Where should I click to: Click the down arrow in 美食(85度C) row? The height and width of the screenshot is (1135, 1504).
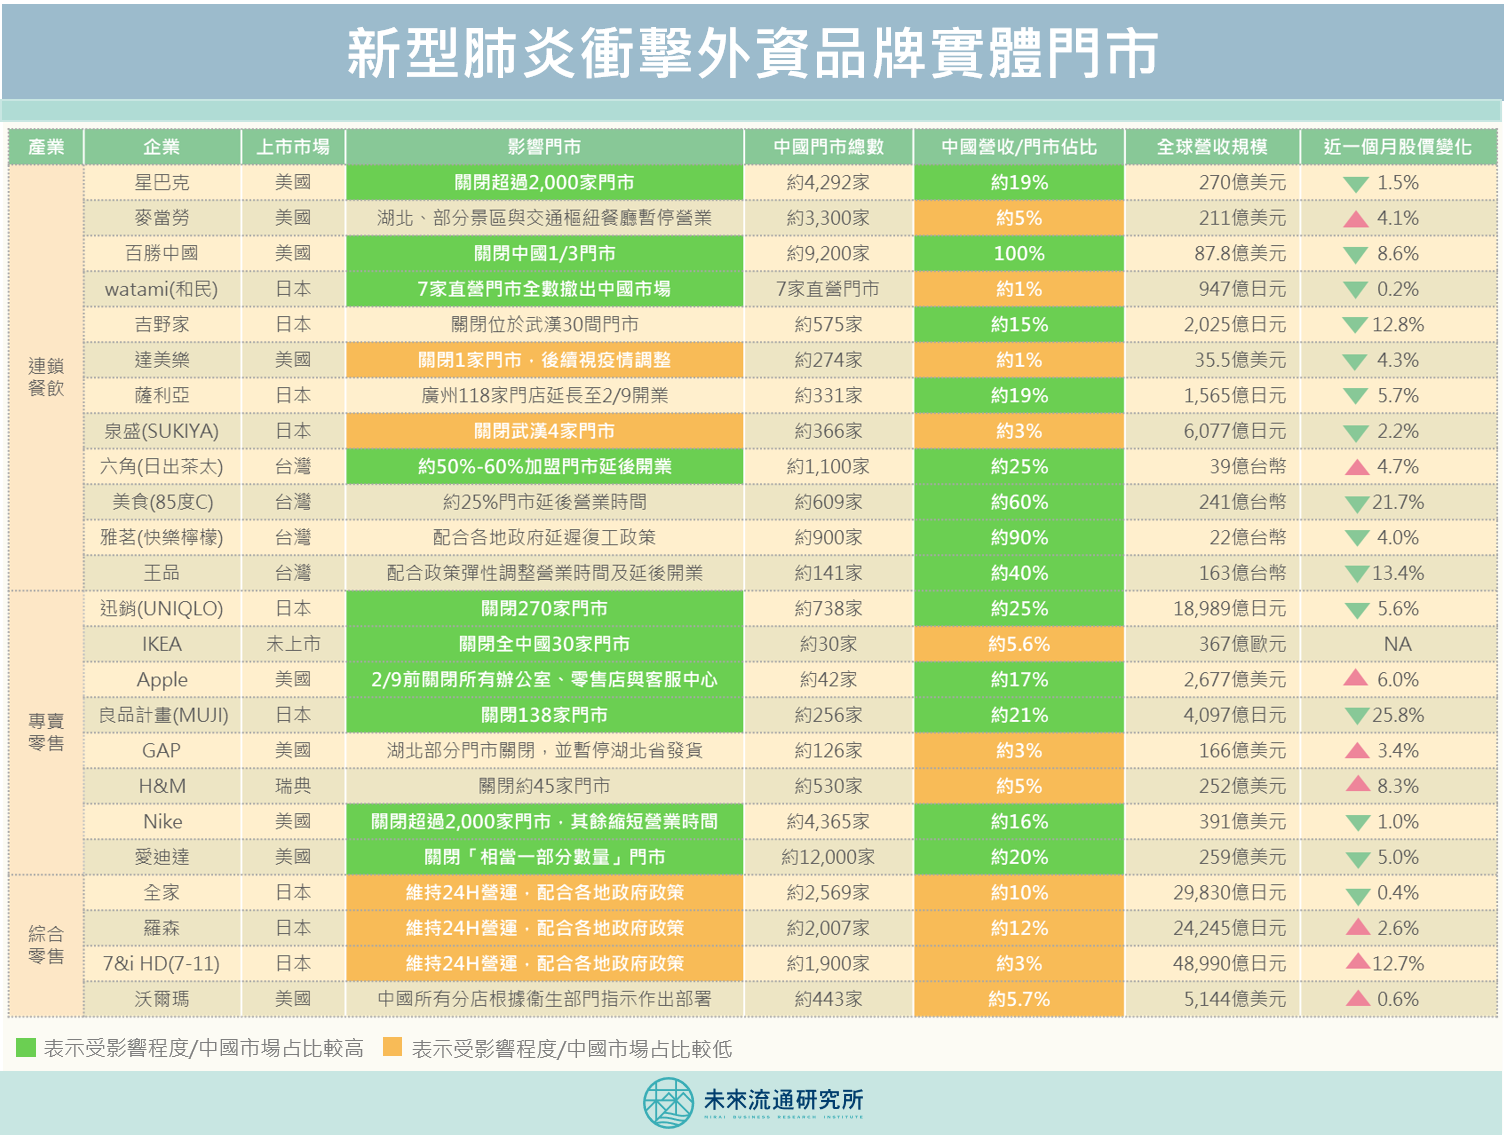(1356, 503)
